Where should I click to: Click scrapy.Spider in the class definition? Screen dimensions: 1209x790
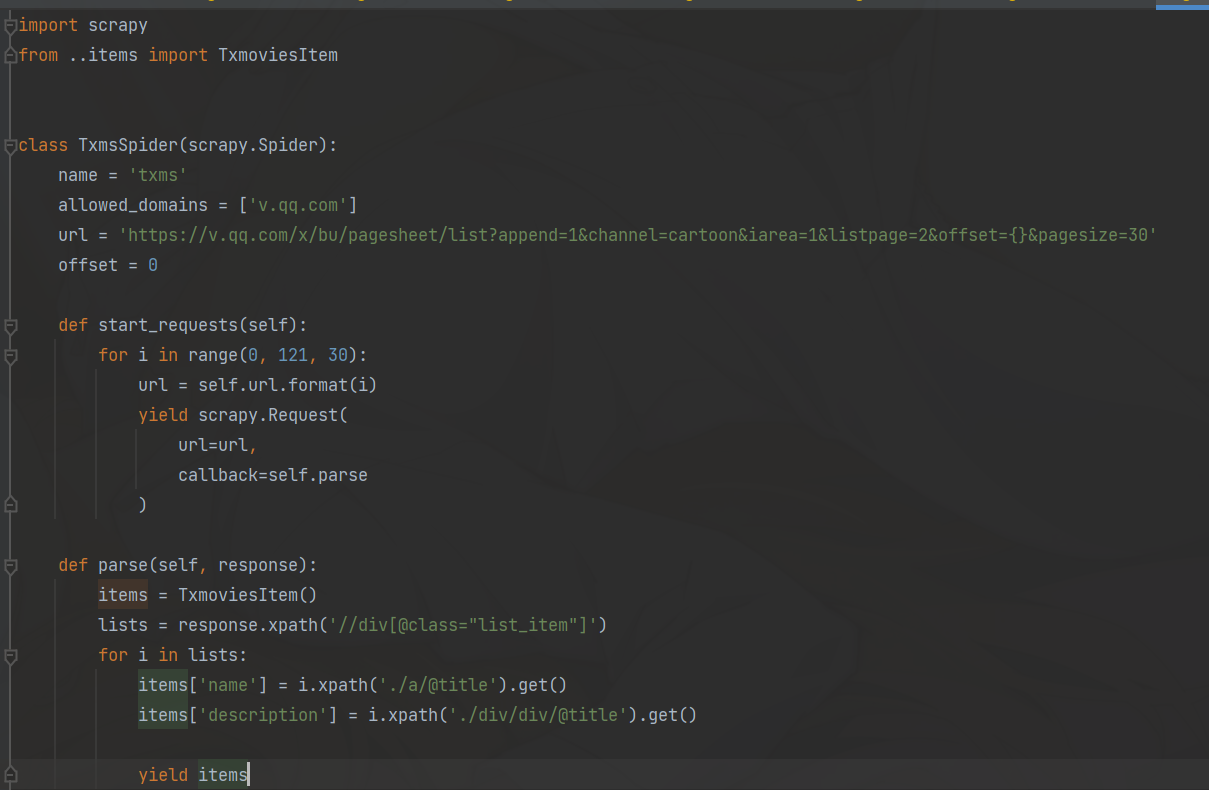253,145
